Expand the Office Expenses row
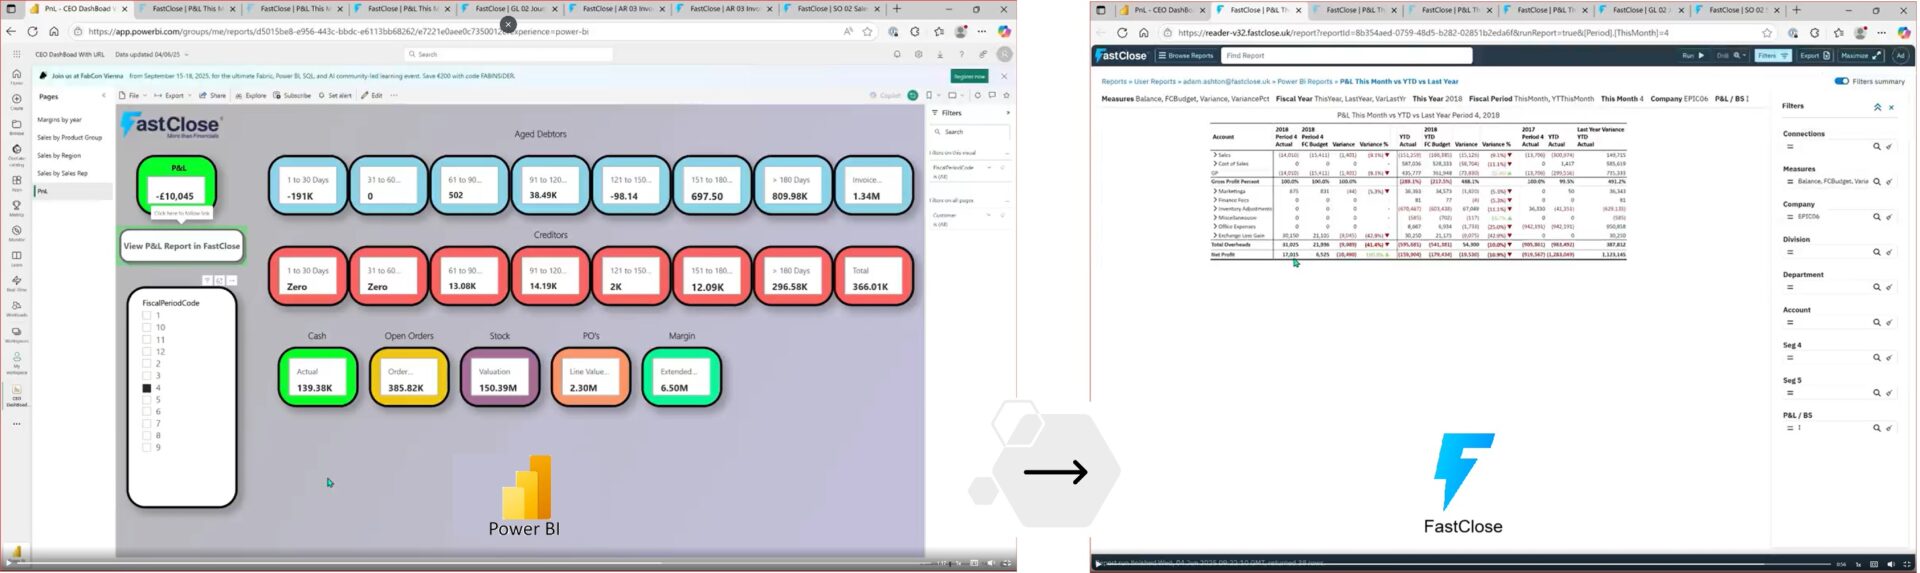The height and width of the screenshot is (573, 1920). click(x=1215, y=226)
